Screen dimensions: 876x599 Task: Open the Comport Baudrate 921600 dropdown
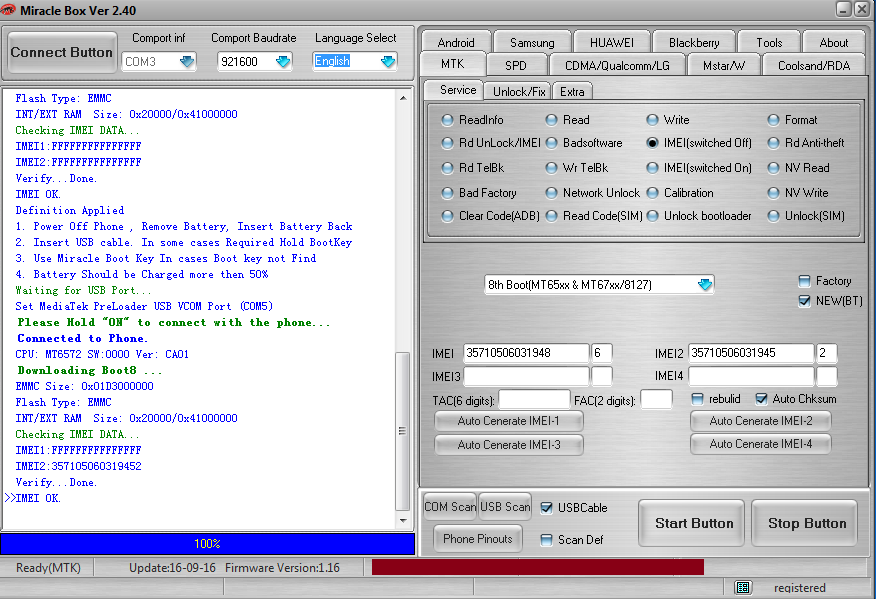[x=283, y=61]
